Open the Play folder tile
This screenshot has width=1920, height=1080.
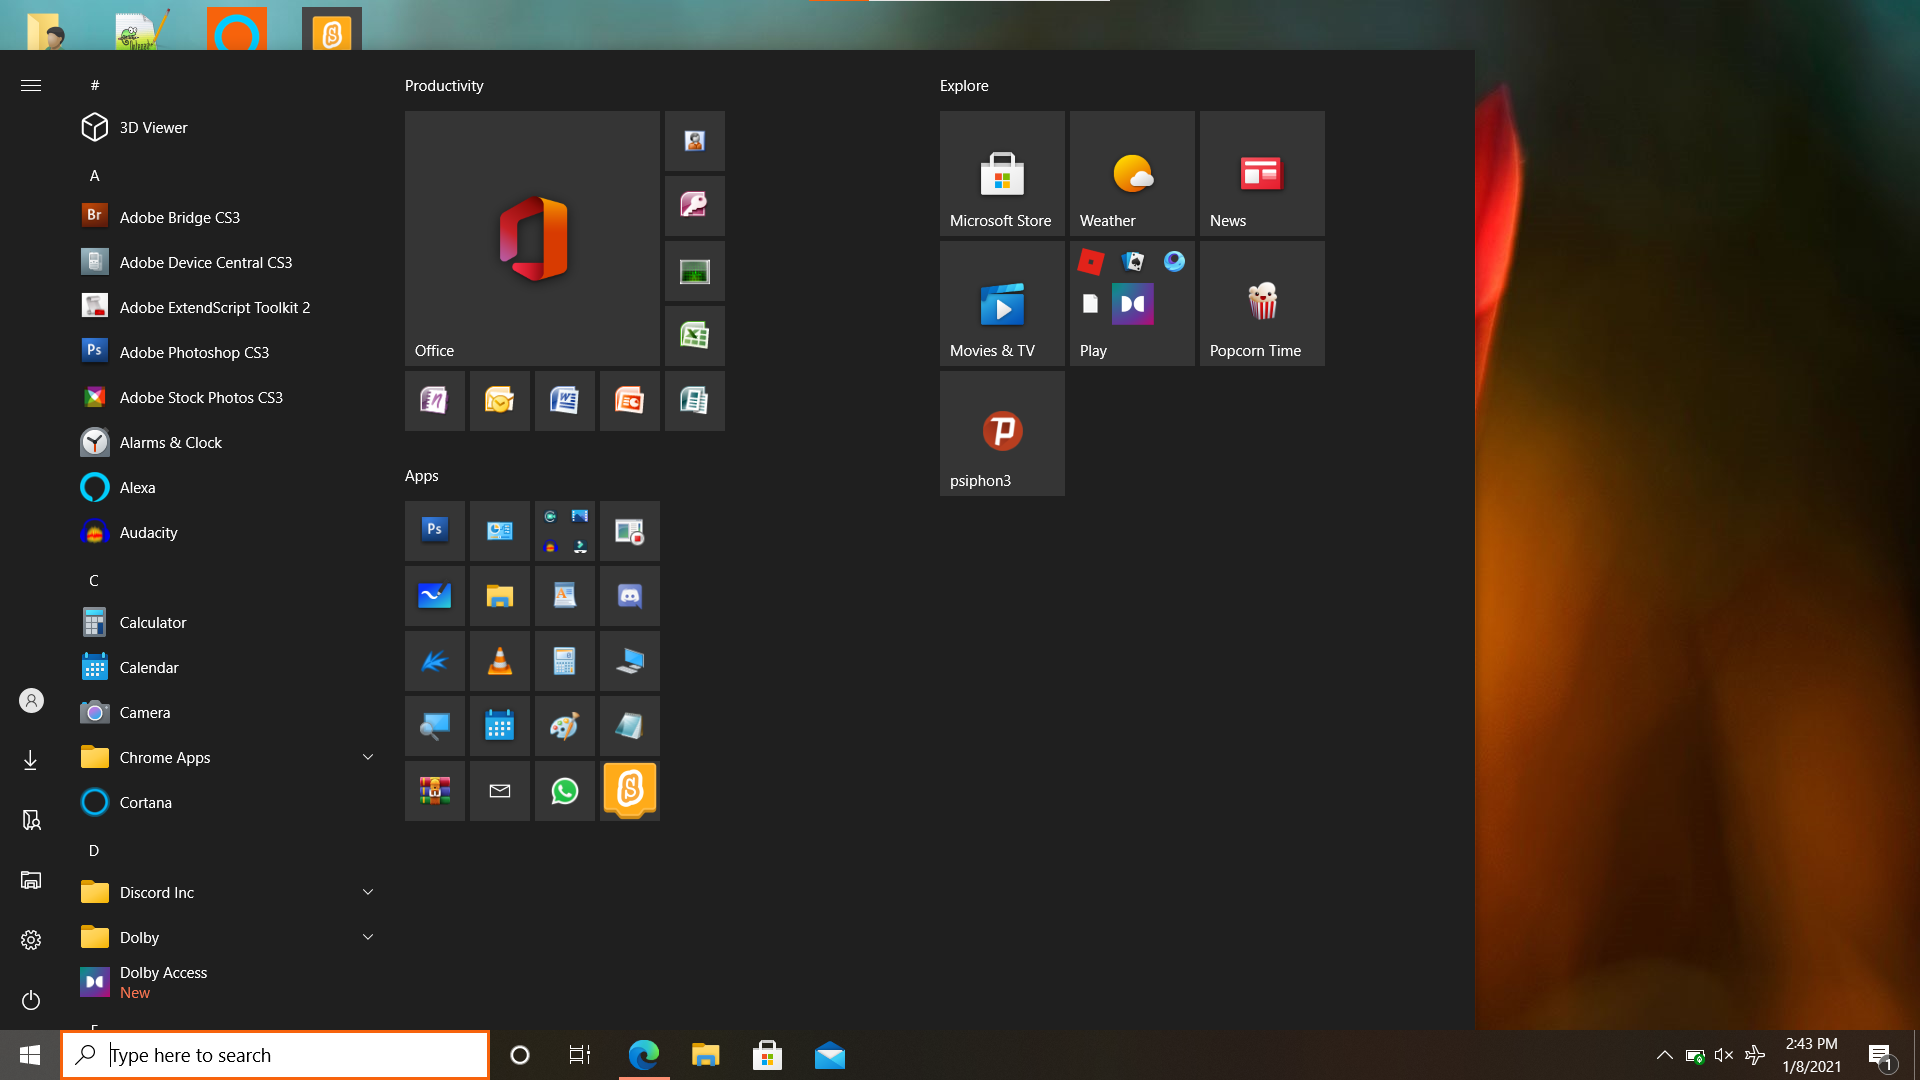point(1132,303)
